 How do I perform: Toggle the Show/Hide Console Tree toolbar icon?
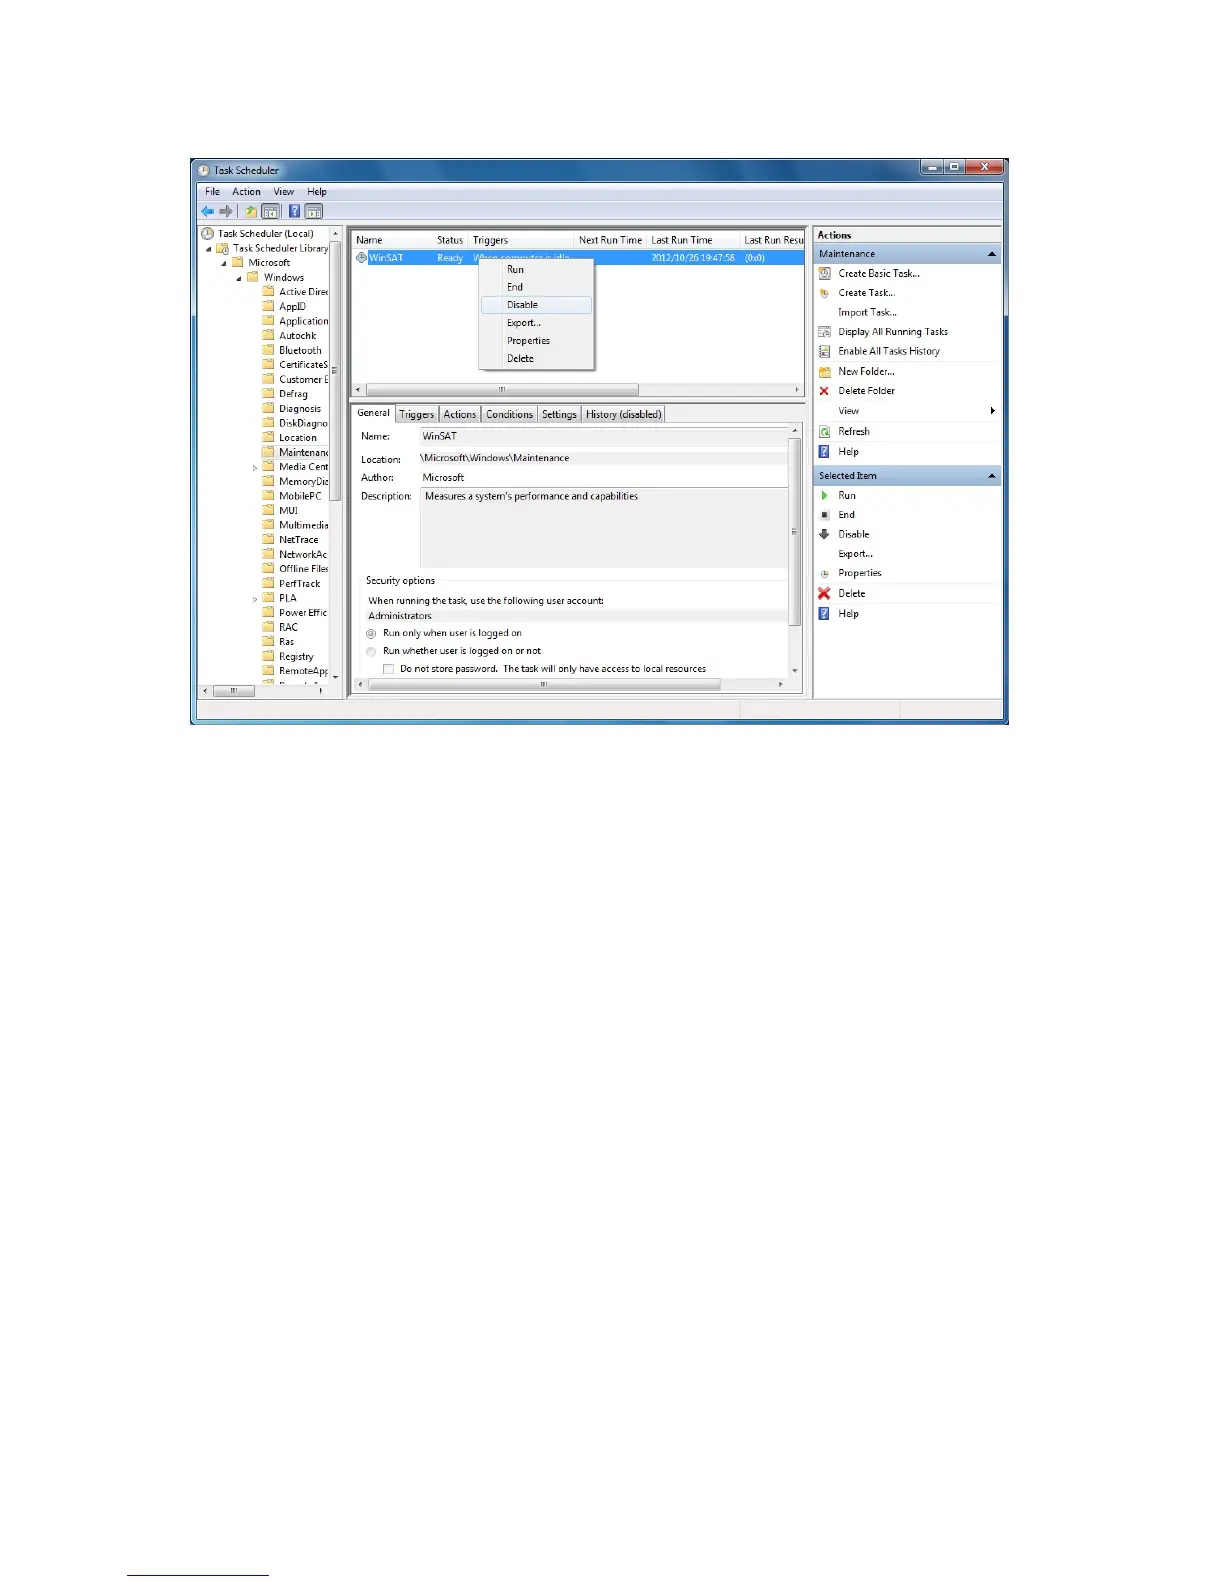[270, 211]
